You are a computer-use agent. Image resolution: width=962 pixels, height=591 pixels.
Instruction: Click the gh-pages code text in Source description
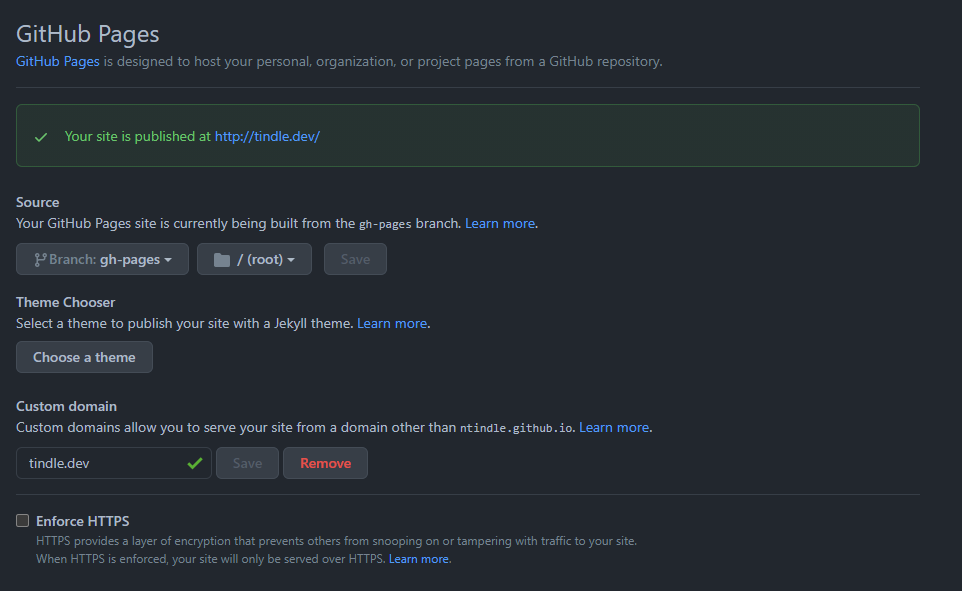385,224
